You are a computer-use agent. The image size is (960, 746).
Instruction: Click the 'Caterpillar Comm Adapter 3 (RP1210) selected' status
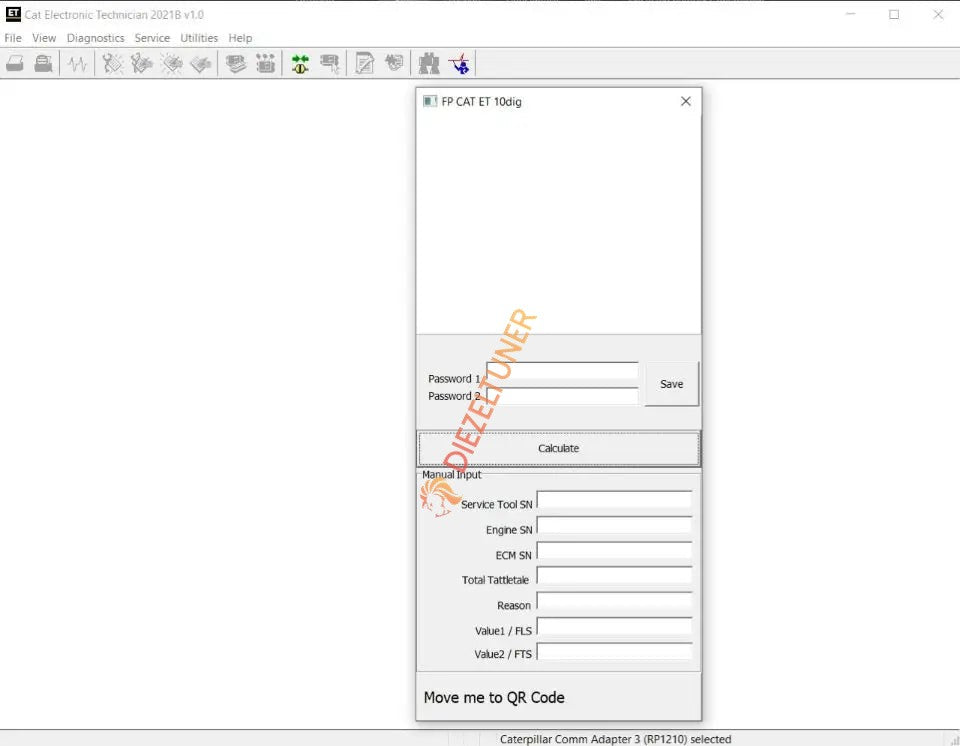[615, 739]
